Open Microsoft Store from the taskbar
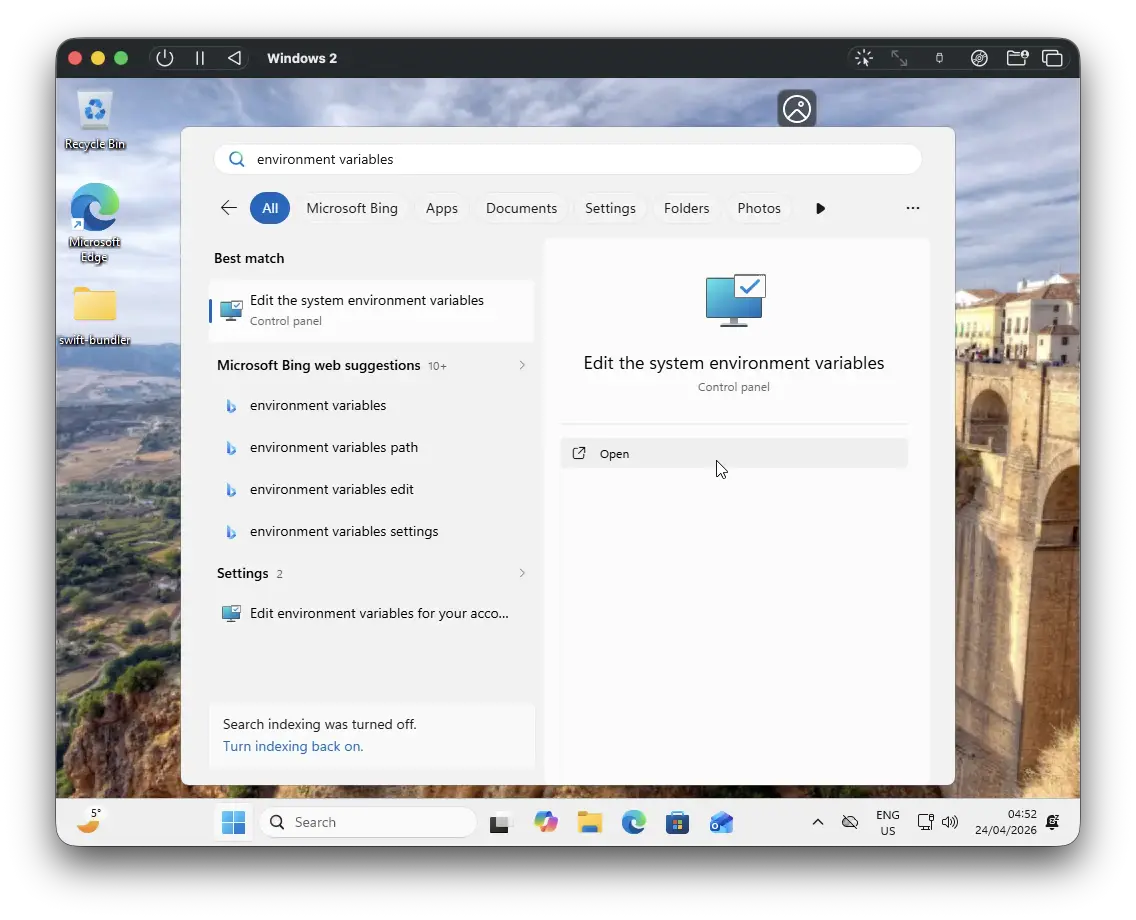Viewport: 1136px width, 920px height. coord(677,822)
